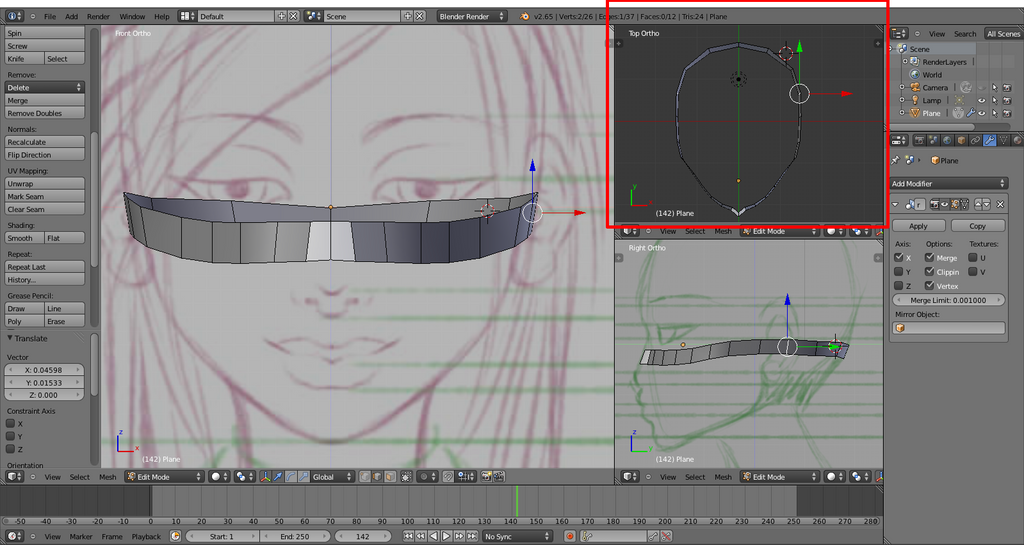Toggle the Lamp visibility eye icon
Screen dimensions: 1024x545
coord(981,100)
